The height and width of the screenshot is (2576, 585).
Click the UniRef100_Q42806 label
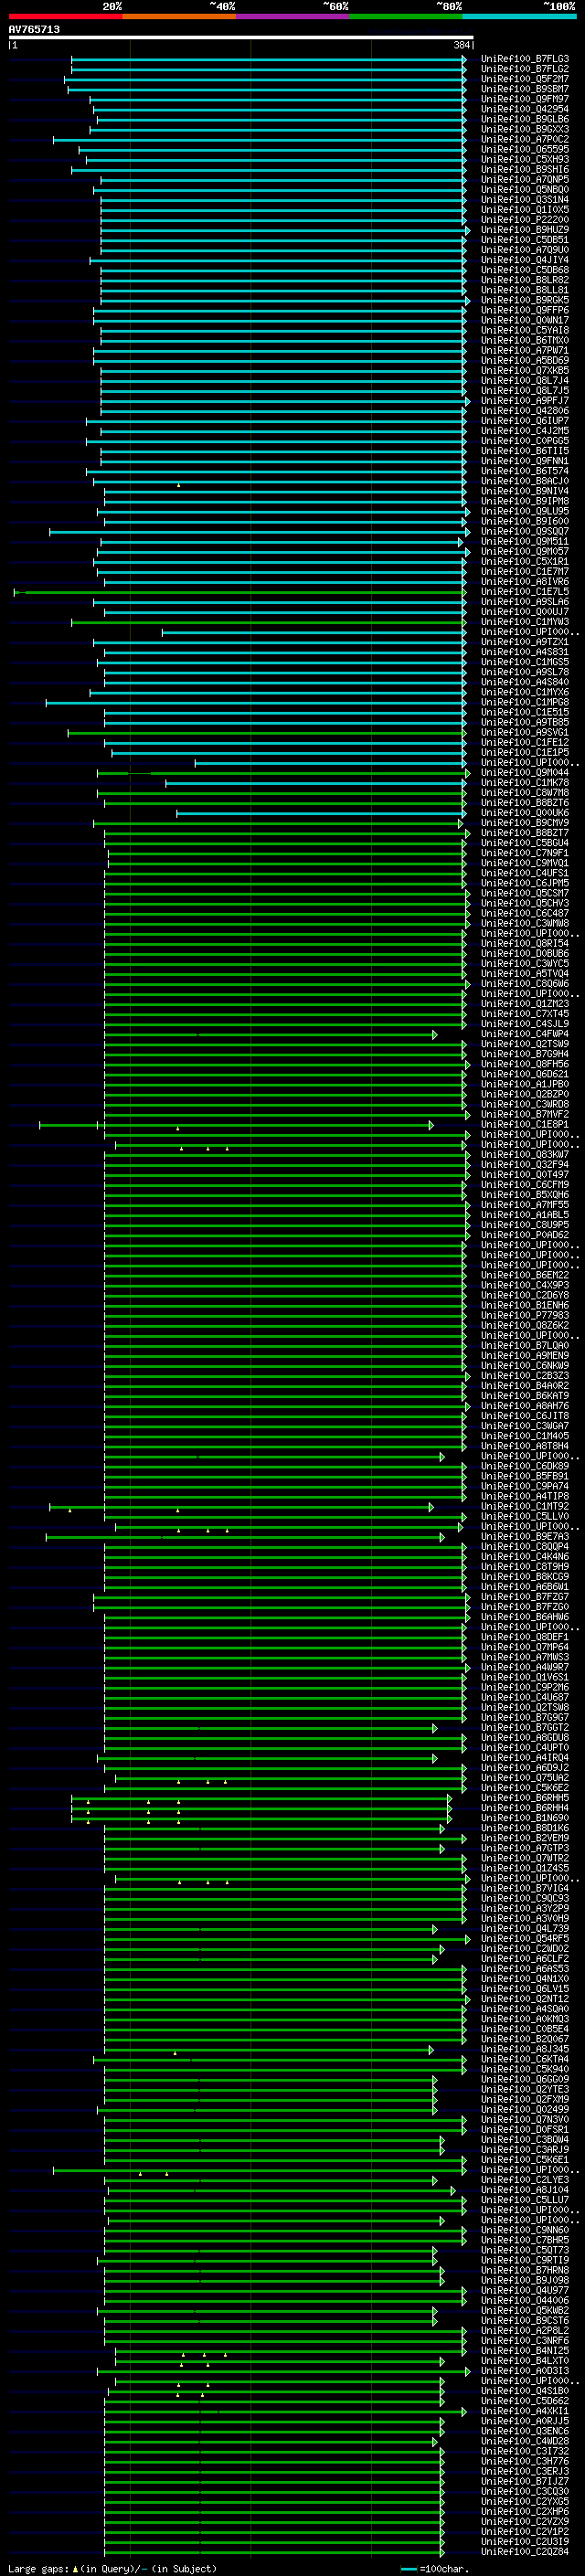click(525, 410)
